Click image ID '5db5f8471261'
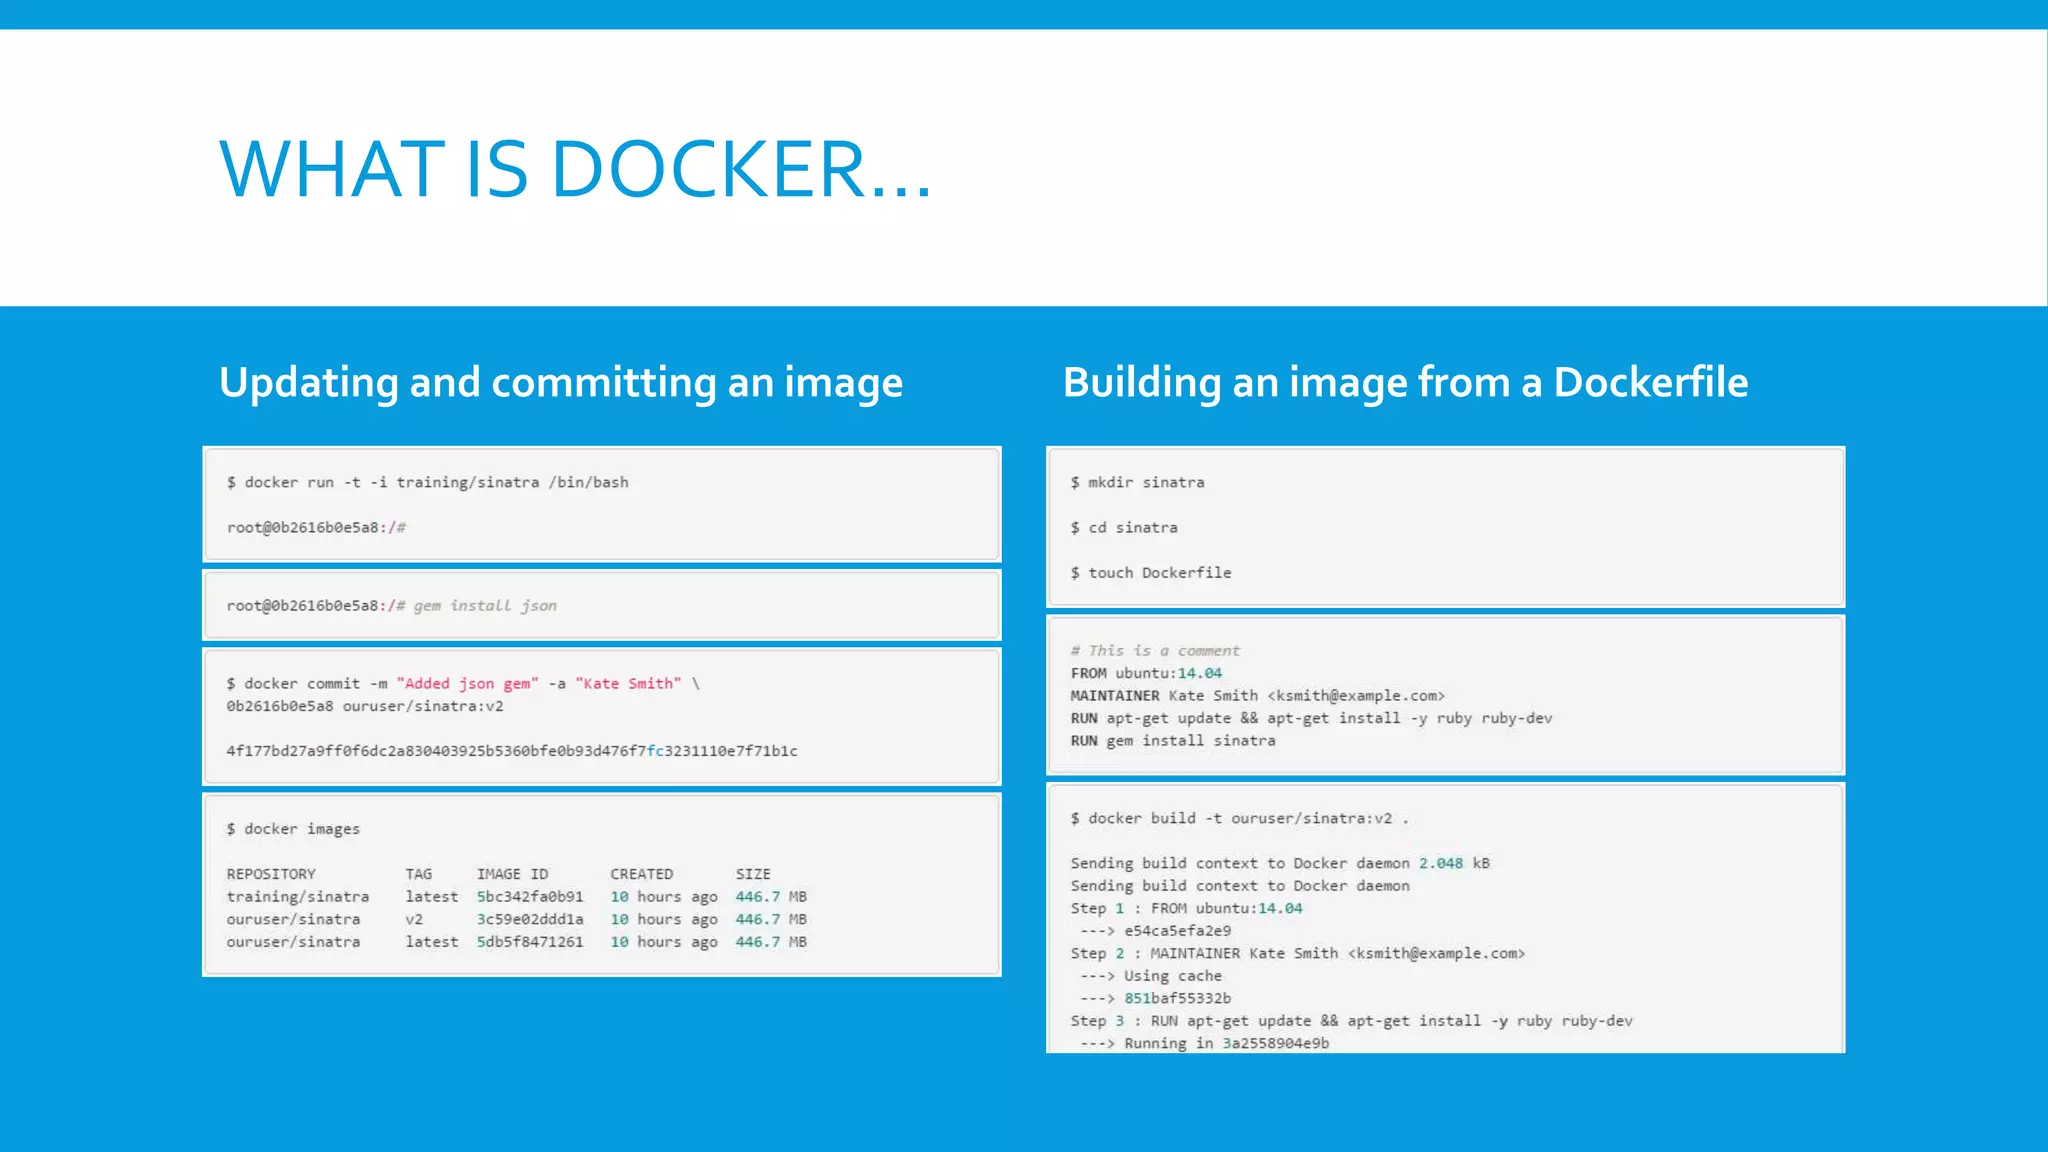Image resolution: width=2048 pixels, height=1152 pixels. click(x=530, y=942)
